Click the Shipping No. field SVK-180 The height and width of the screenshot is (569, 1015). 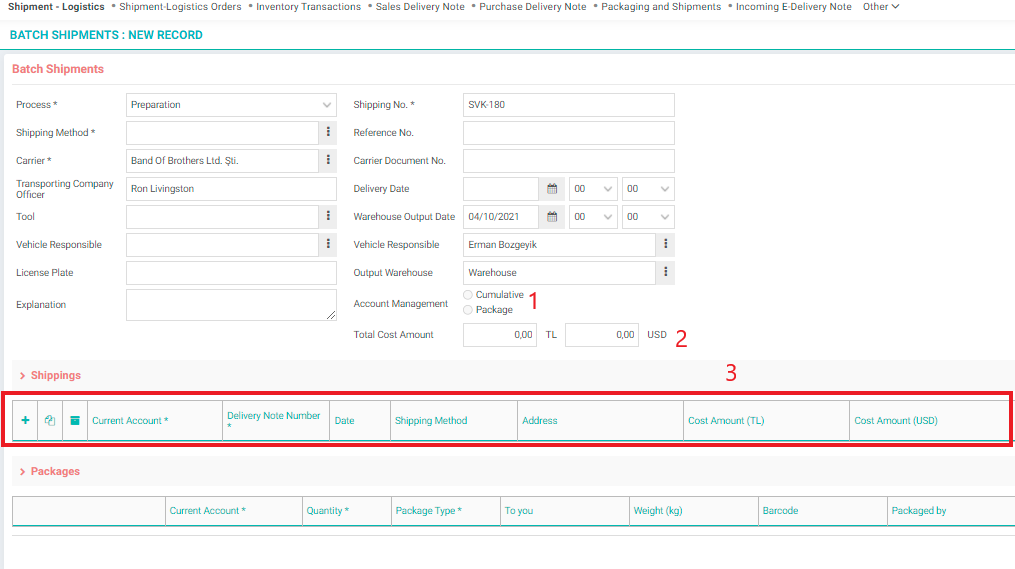point(568,105)
